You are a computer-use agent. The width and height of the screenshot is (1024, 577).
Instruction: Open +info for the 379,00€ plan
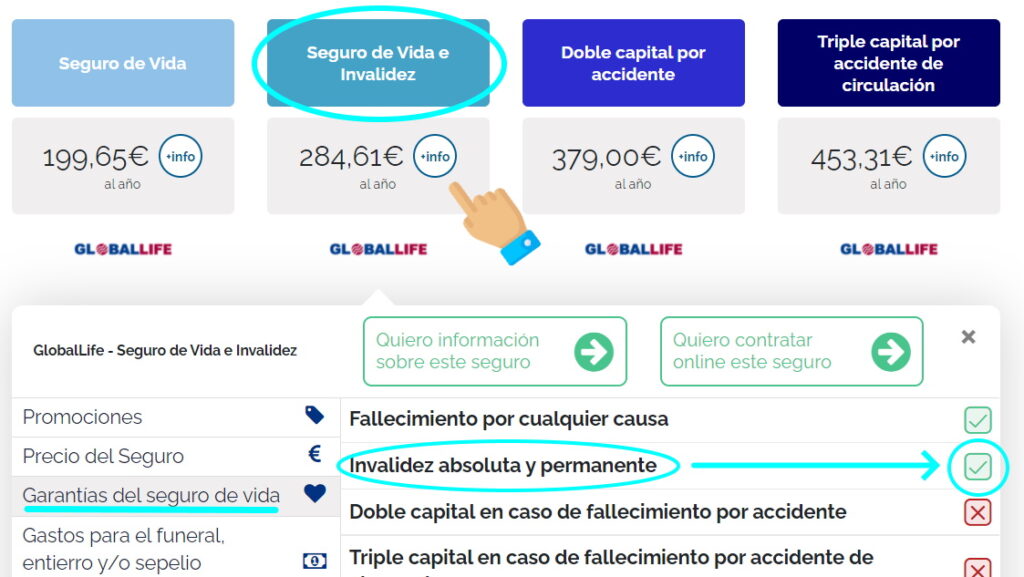[693, 156]
